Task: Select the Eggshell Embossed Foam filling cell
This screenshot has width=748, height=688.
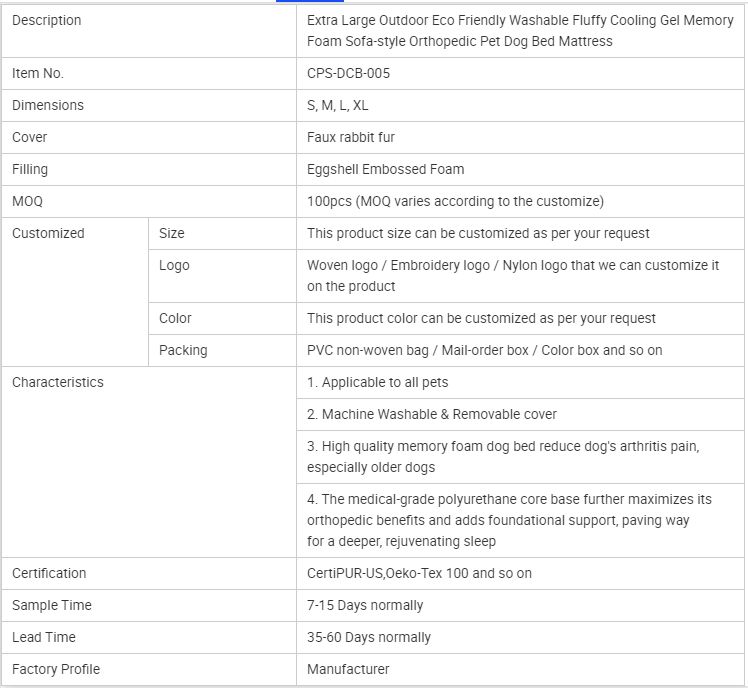Action: pos(385,169)
